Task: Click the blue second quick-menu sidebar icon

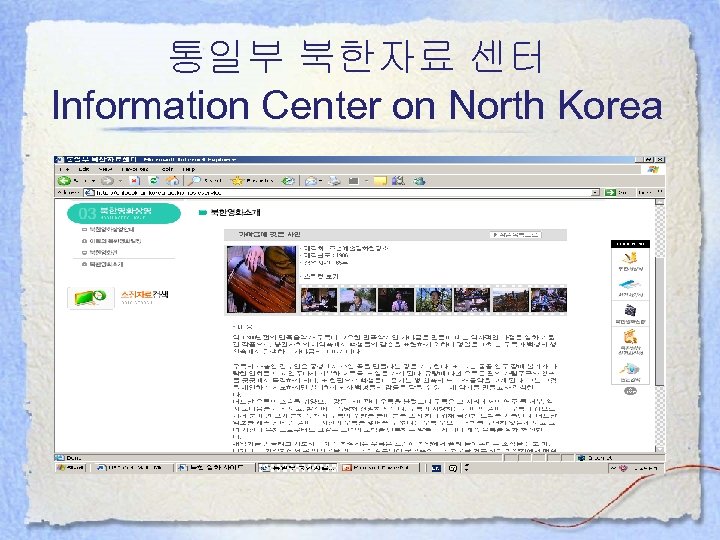Action: tap(630, 284)
